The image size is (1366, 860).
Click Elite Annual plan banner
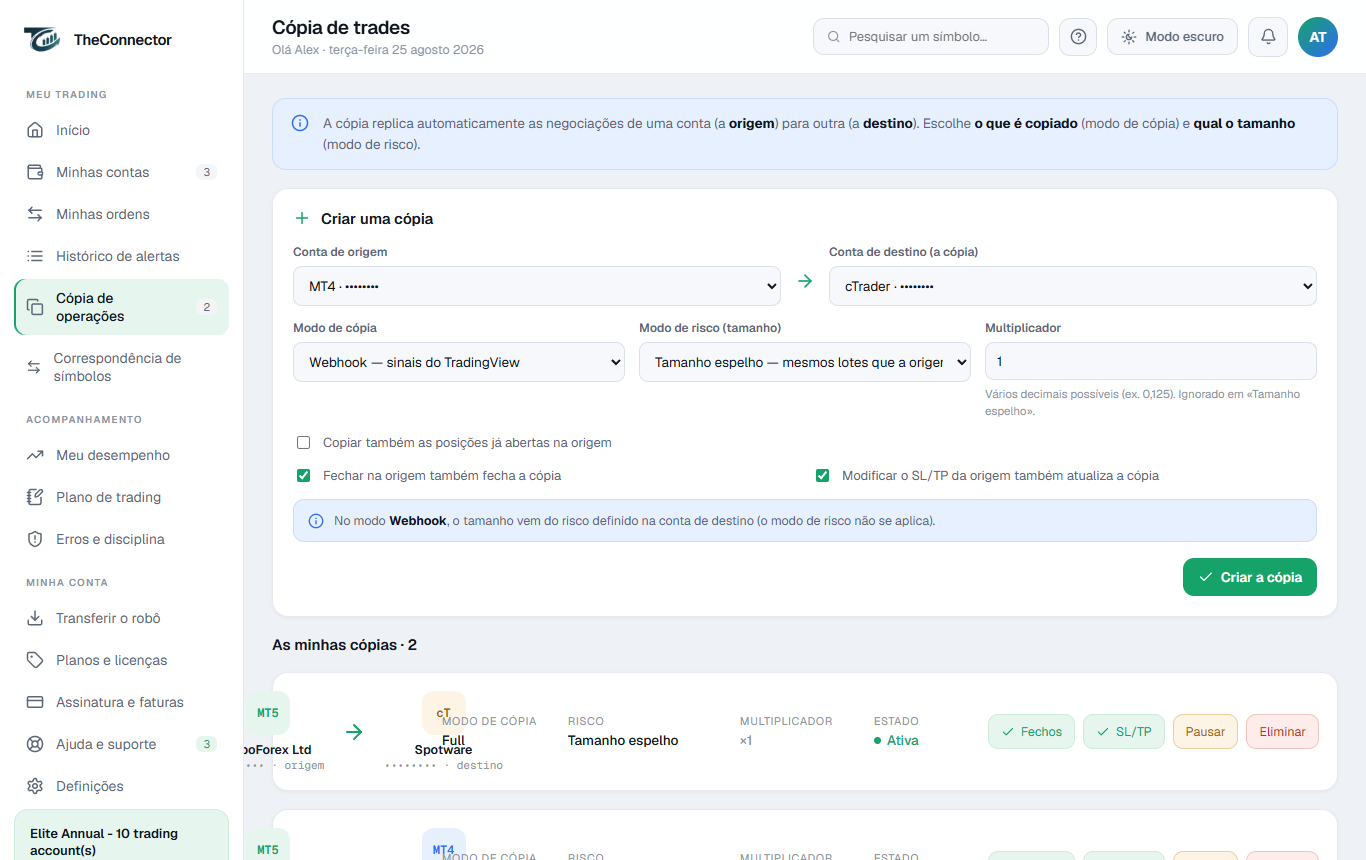122,836
